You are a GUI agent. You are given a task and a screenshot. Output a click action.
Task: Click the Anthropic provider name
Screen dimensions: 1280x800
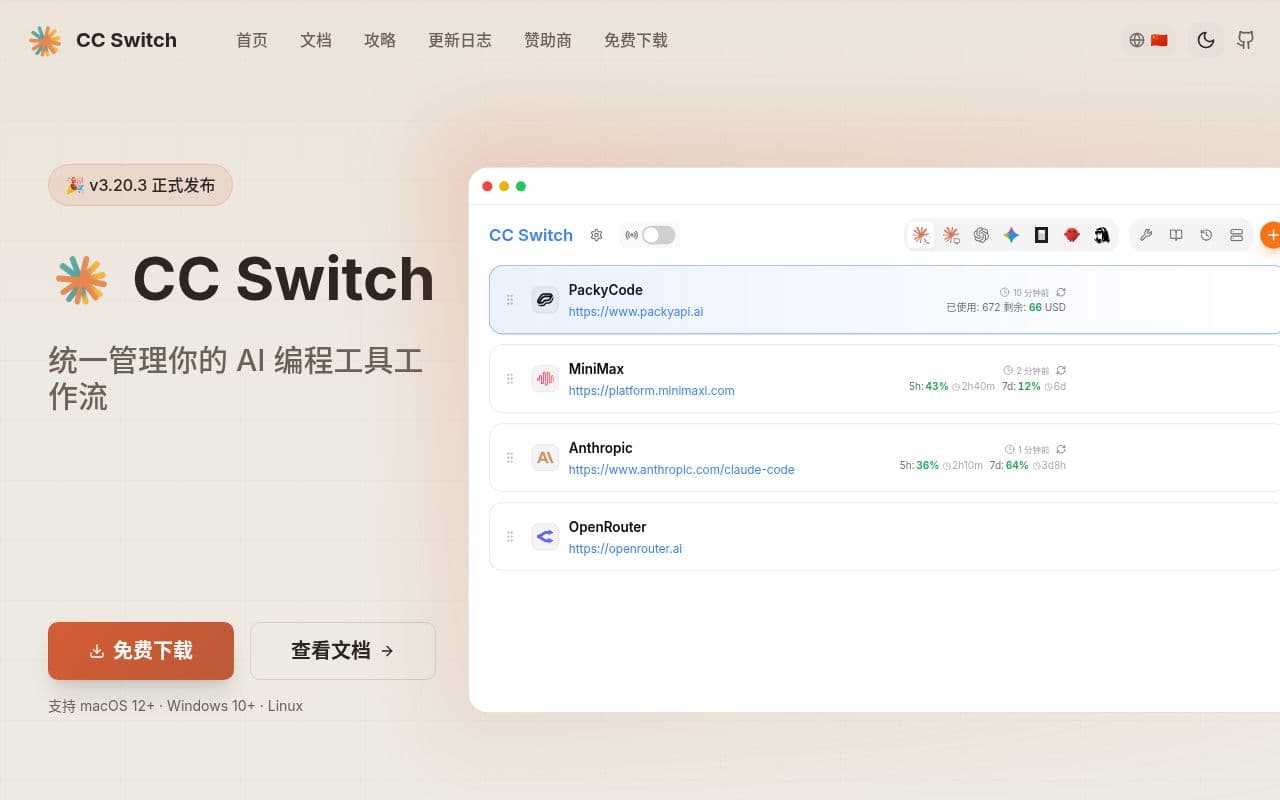pyautogui.click(x=601, y=448)
